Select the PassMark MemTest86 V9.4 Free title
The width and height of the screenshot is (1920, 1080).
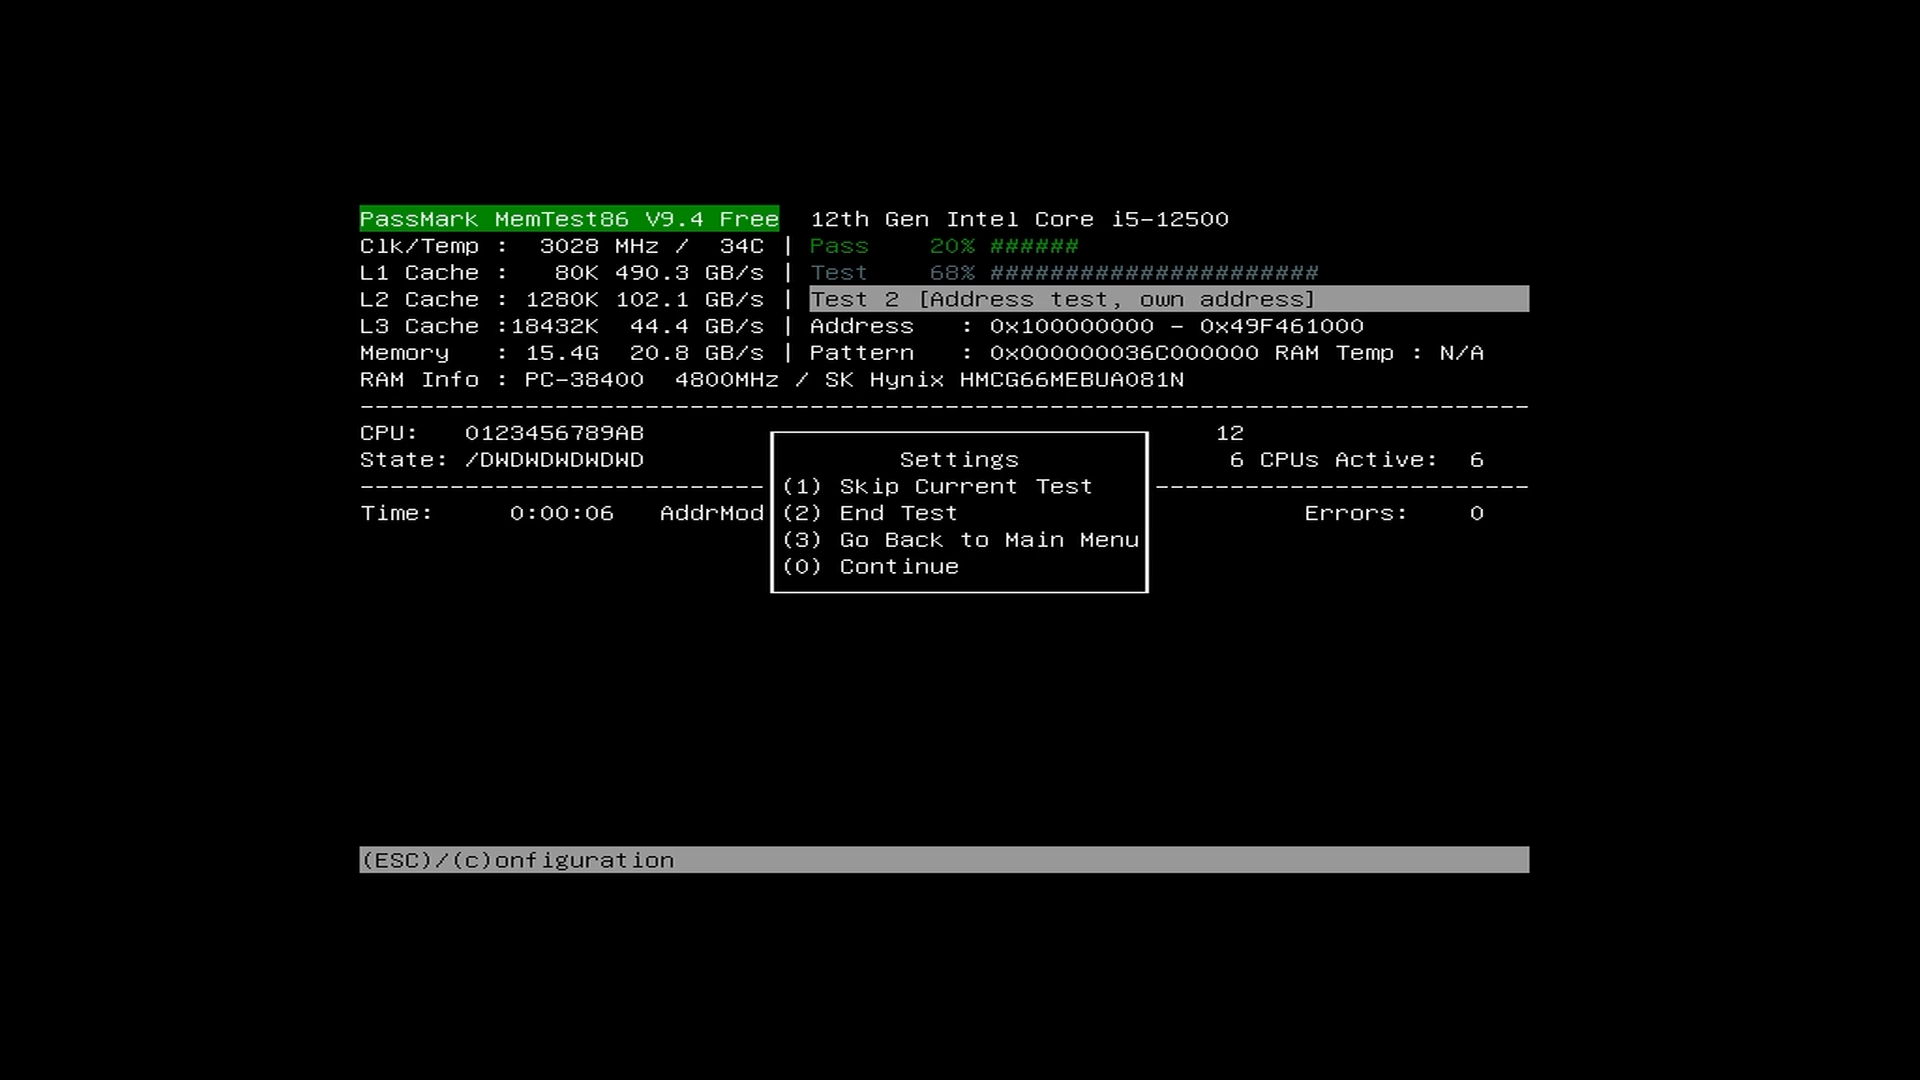[569, 219]
